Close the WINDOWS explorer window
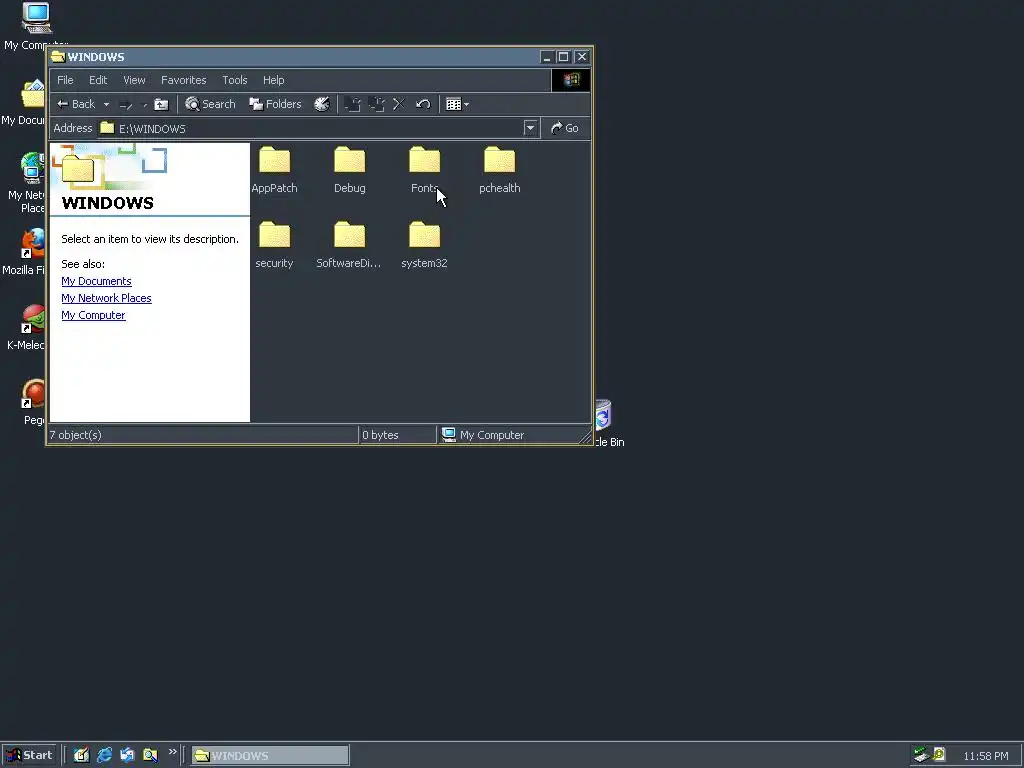The width and height of the screenshot is (1024, 768). pos(582,57)
